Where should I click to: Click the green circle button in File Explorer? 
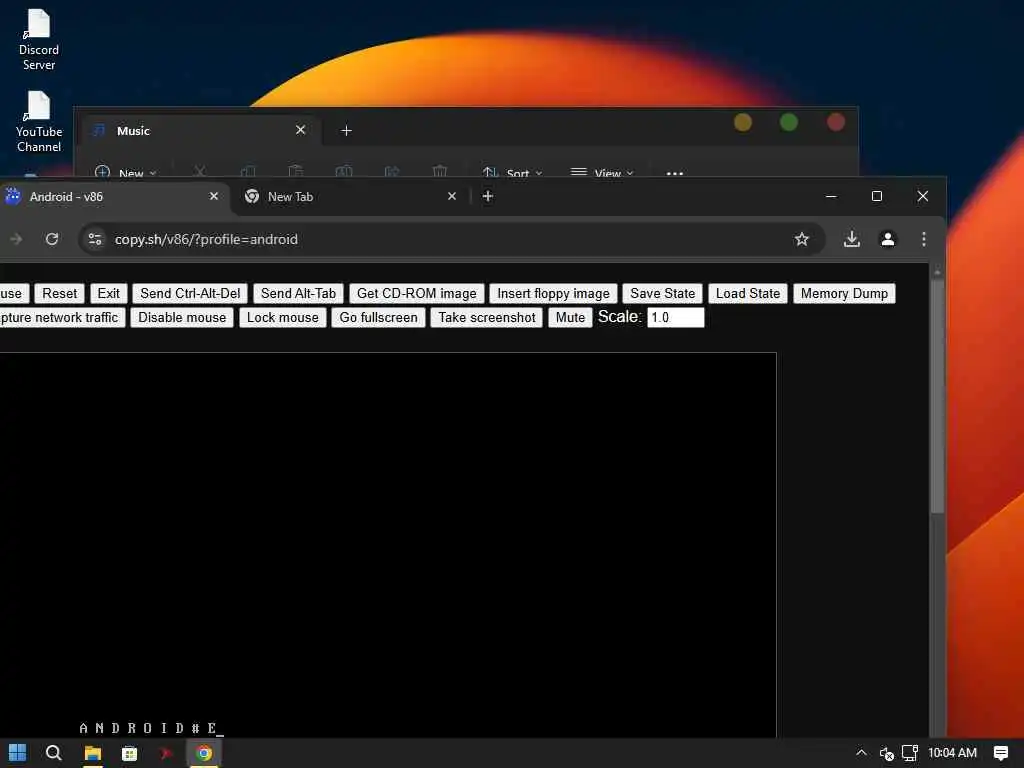pos(789,122)
